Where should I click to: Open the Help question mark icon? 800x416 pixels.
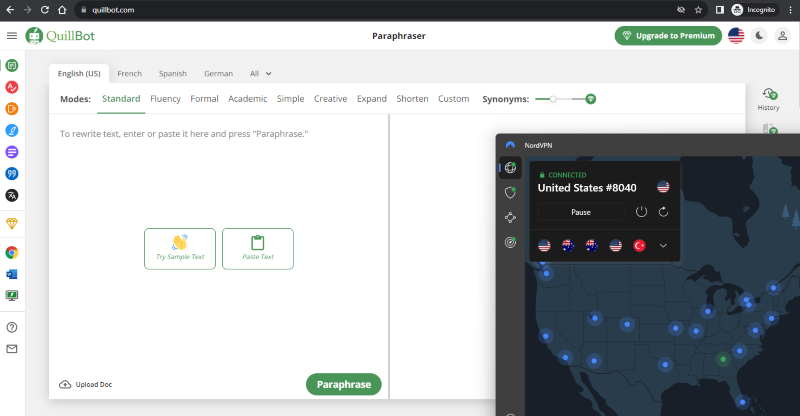pos(12,328)
